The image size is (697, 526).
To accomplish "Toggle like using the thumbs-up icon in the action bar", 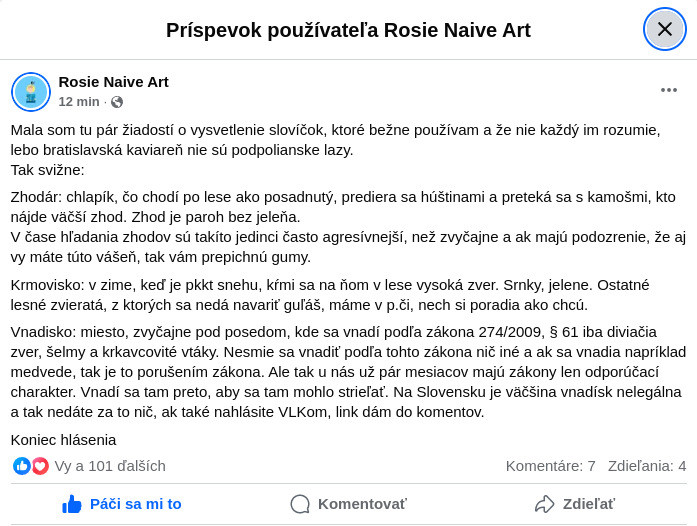I will 72,504.
